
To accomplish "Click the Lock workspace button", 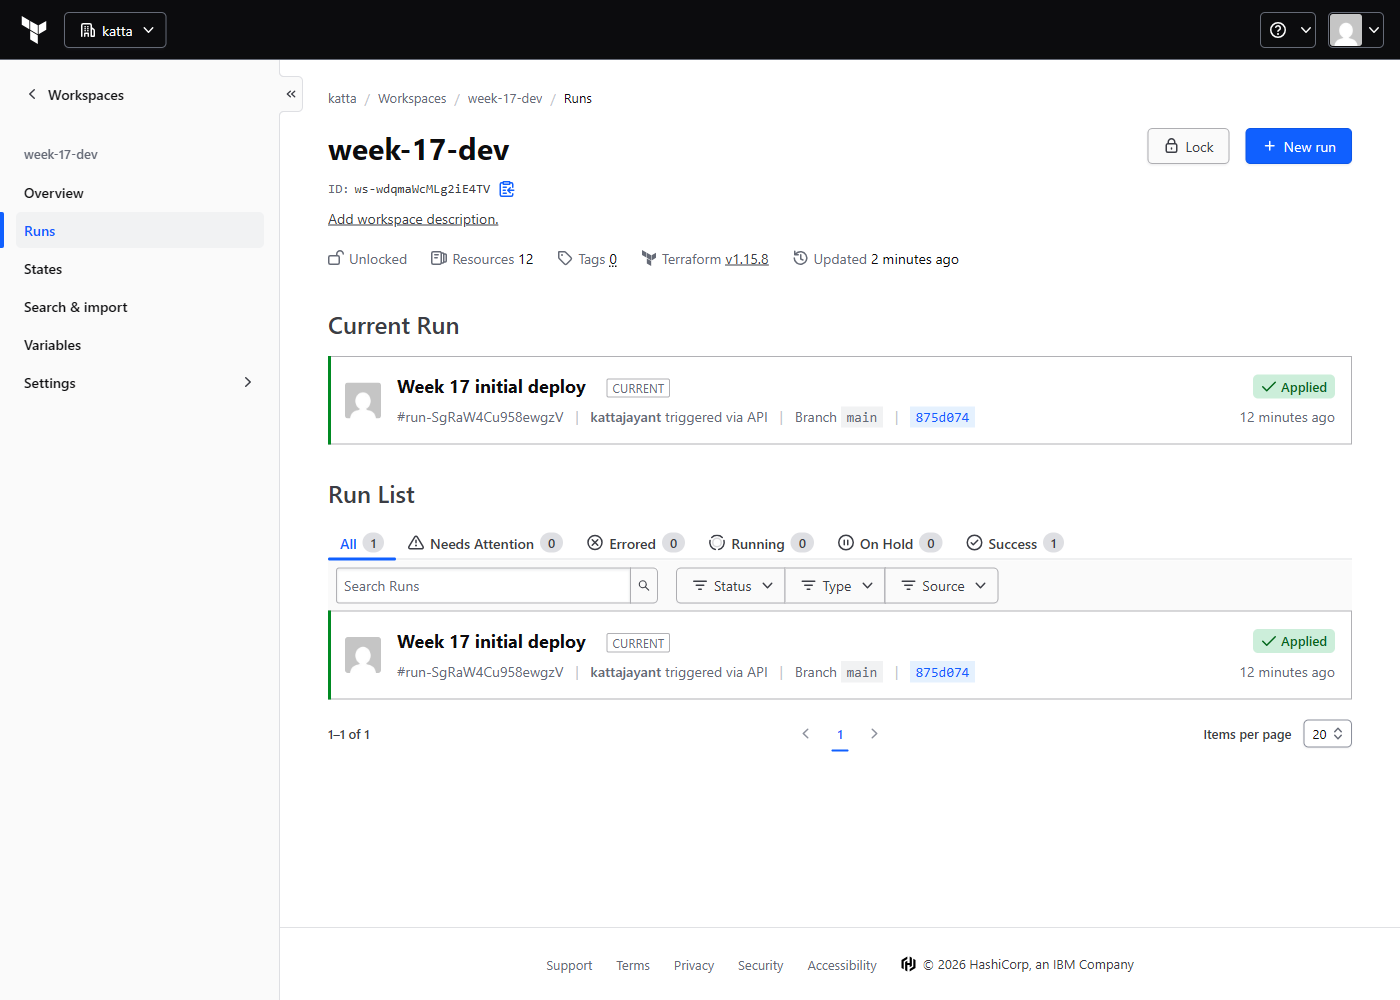I will pyautogui.click(x=1188, y=146).
